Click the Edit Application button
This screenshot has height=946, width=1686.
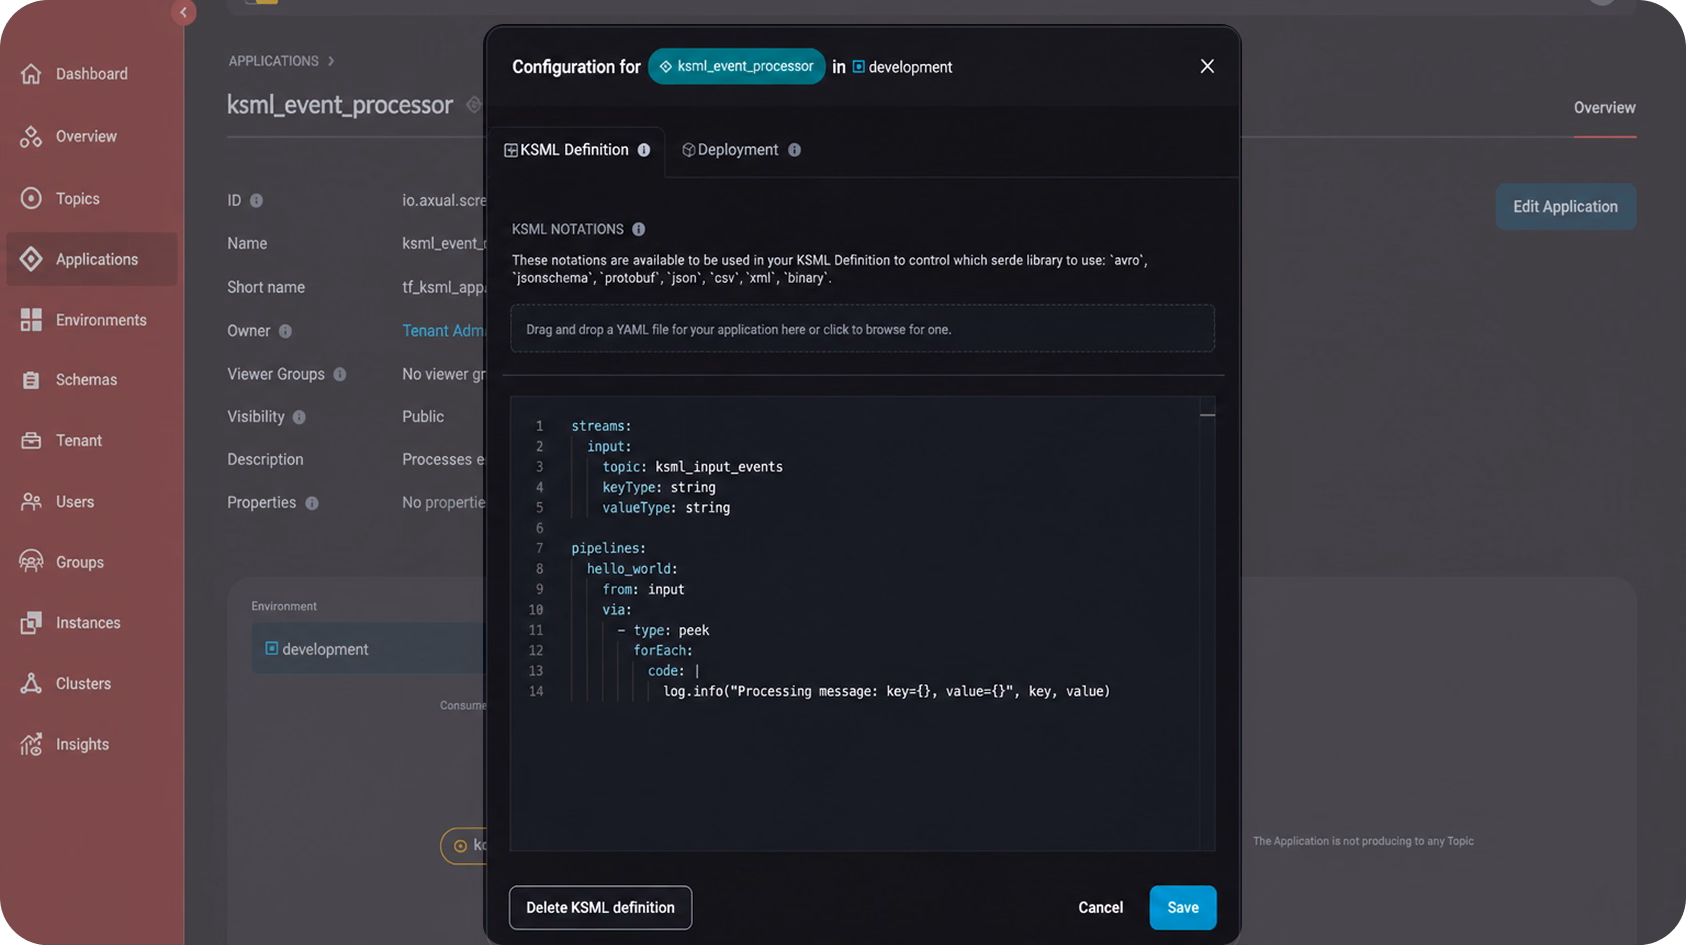coord(1565,207)
